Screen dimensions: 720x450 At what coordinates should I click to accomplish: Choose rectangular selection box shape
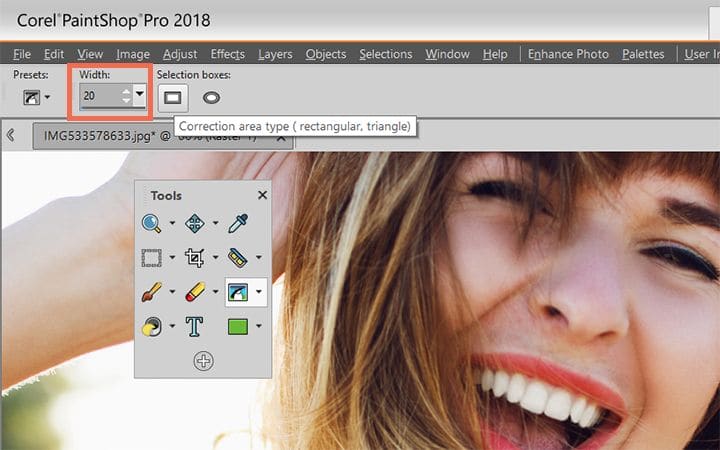(173, 98)
